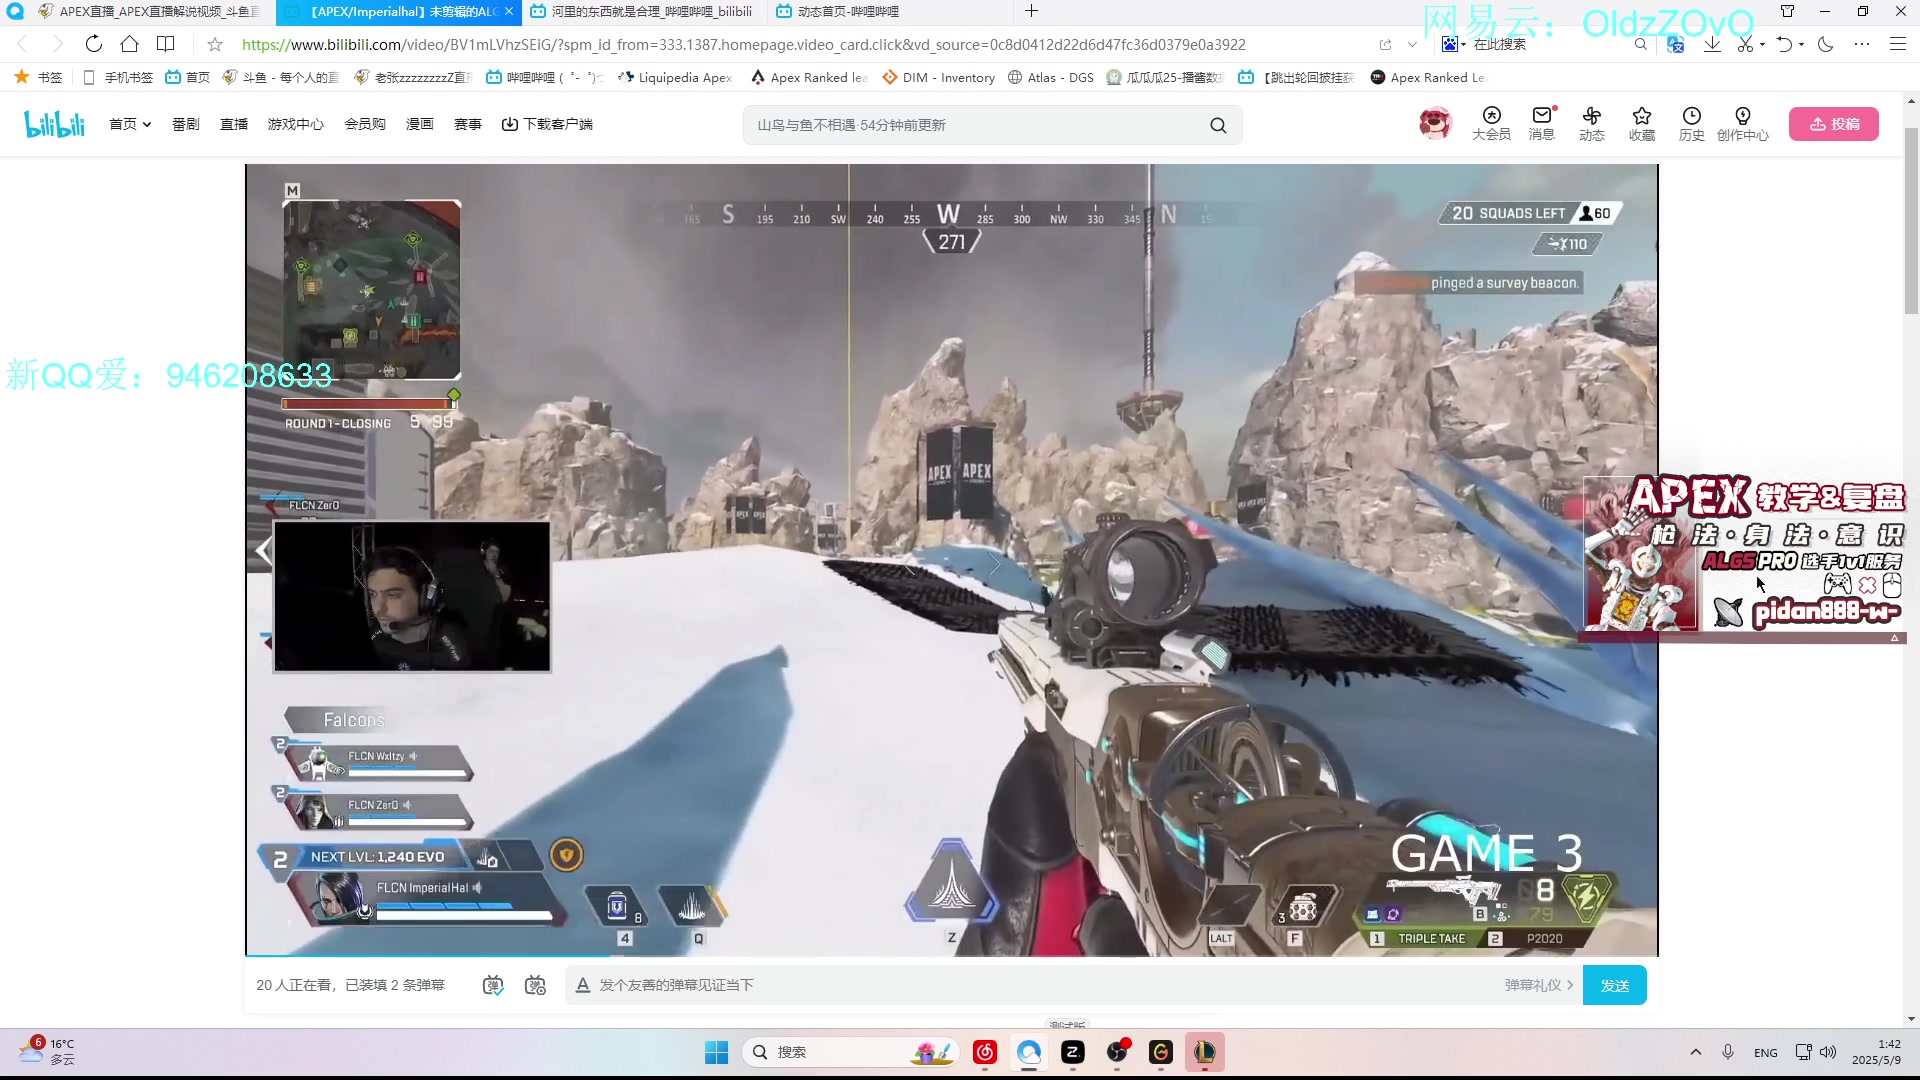Open danmaku font style A icon

click(x=583, y=985)
